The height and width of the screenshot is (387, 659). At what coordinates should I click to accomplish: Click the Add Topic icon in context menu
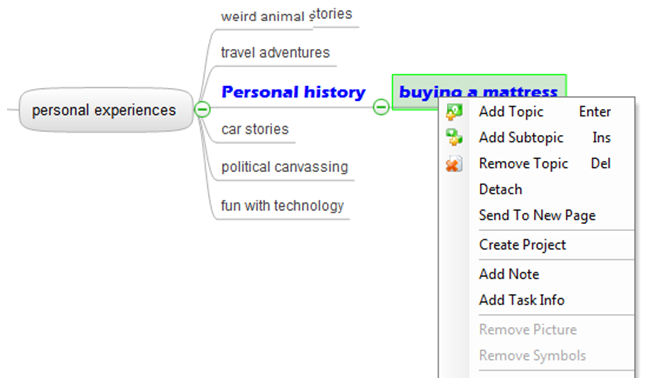click(454, 112)
